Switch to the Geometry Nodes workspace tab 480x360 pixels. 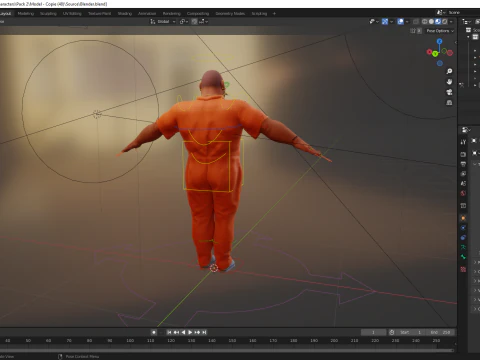[230, 13]
